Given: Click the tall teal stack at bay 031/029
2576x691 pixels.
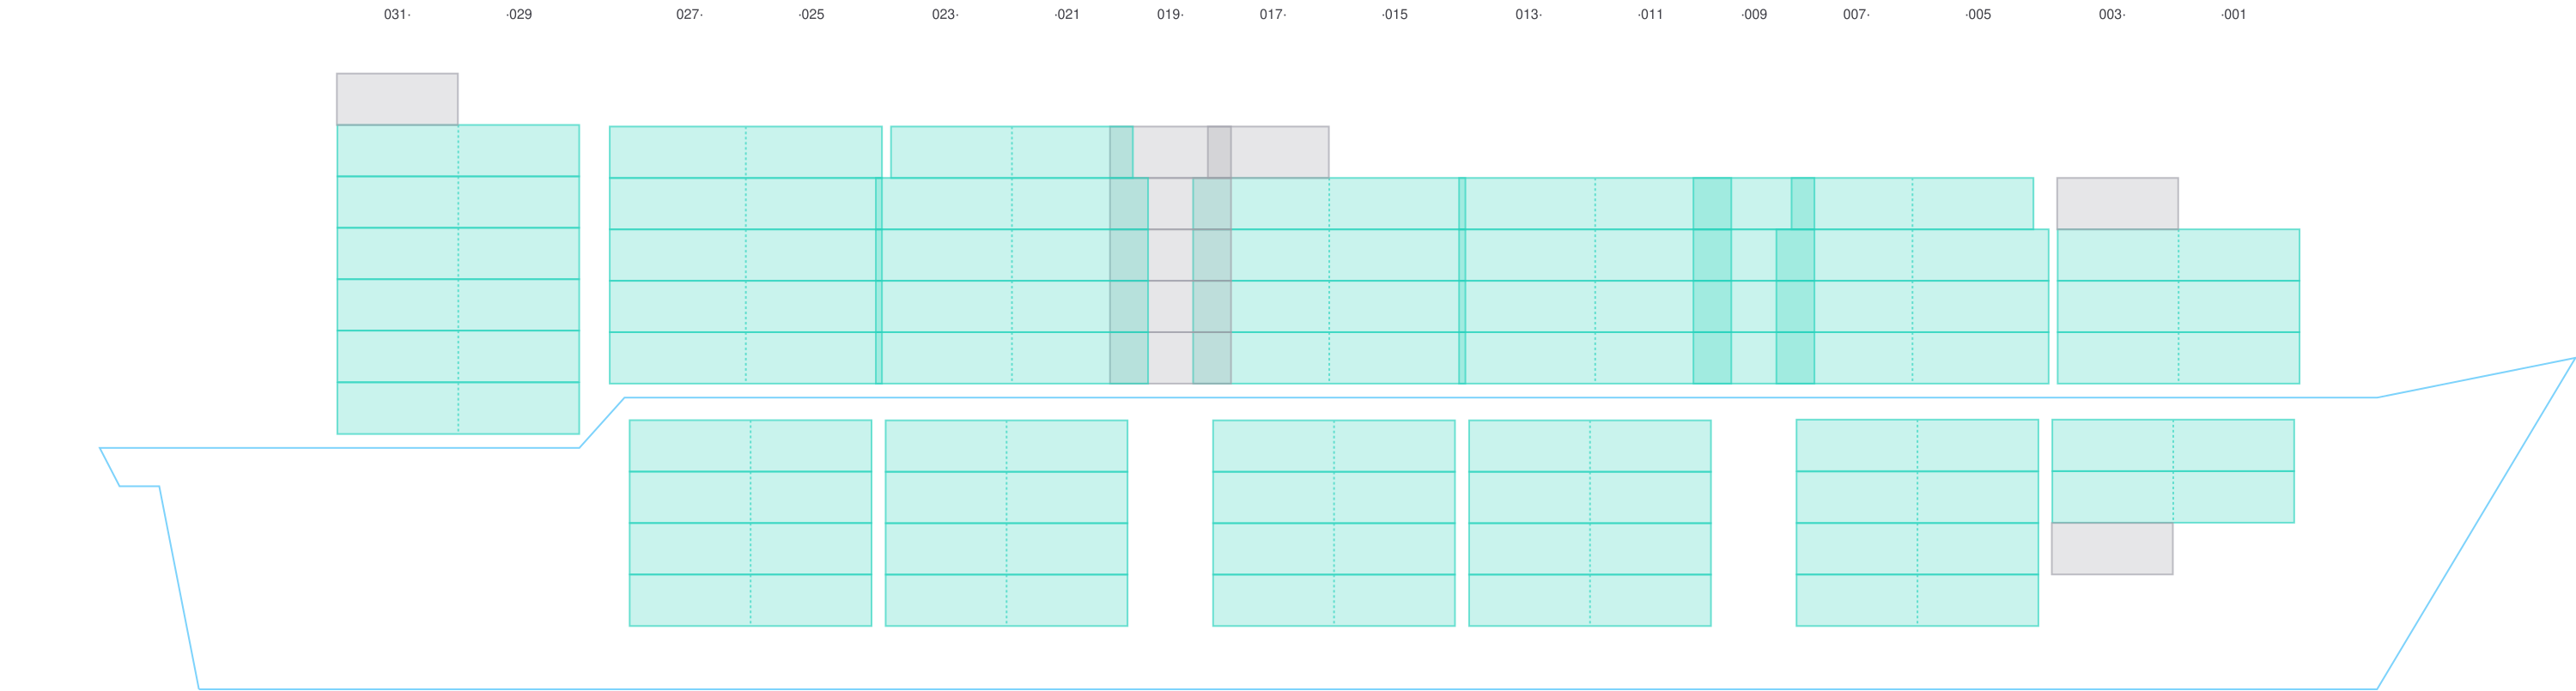Looking at the screenshot, I should [458, 280].
